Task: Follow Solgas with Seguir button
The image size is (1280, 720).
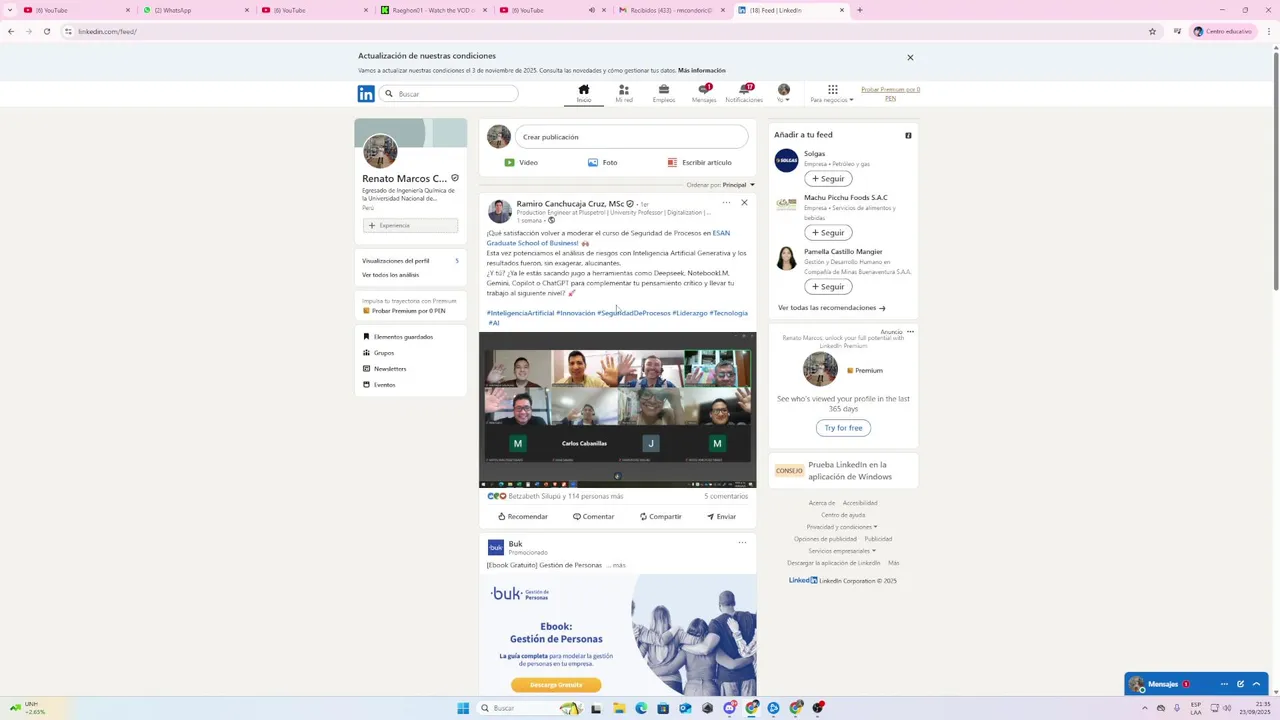Action: click(828, 178)
